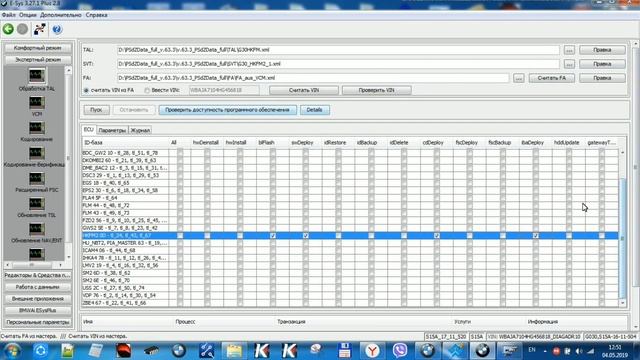The width and height of the screenshot is (640, 360).
Task: Open the Справка menu
Action: (x=97, y=15)
